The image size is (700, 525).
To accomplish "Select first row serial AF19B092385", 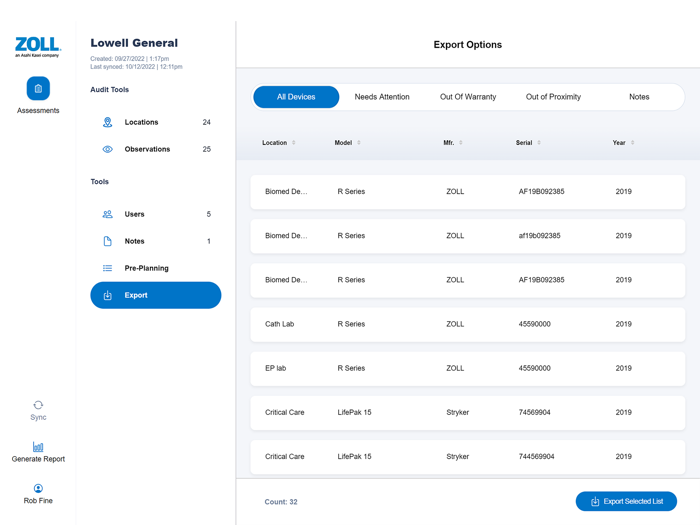I will coord(541,192).
